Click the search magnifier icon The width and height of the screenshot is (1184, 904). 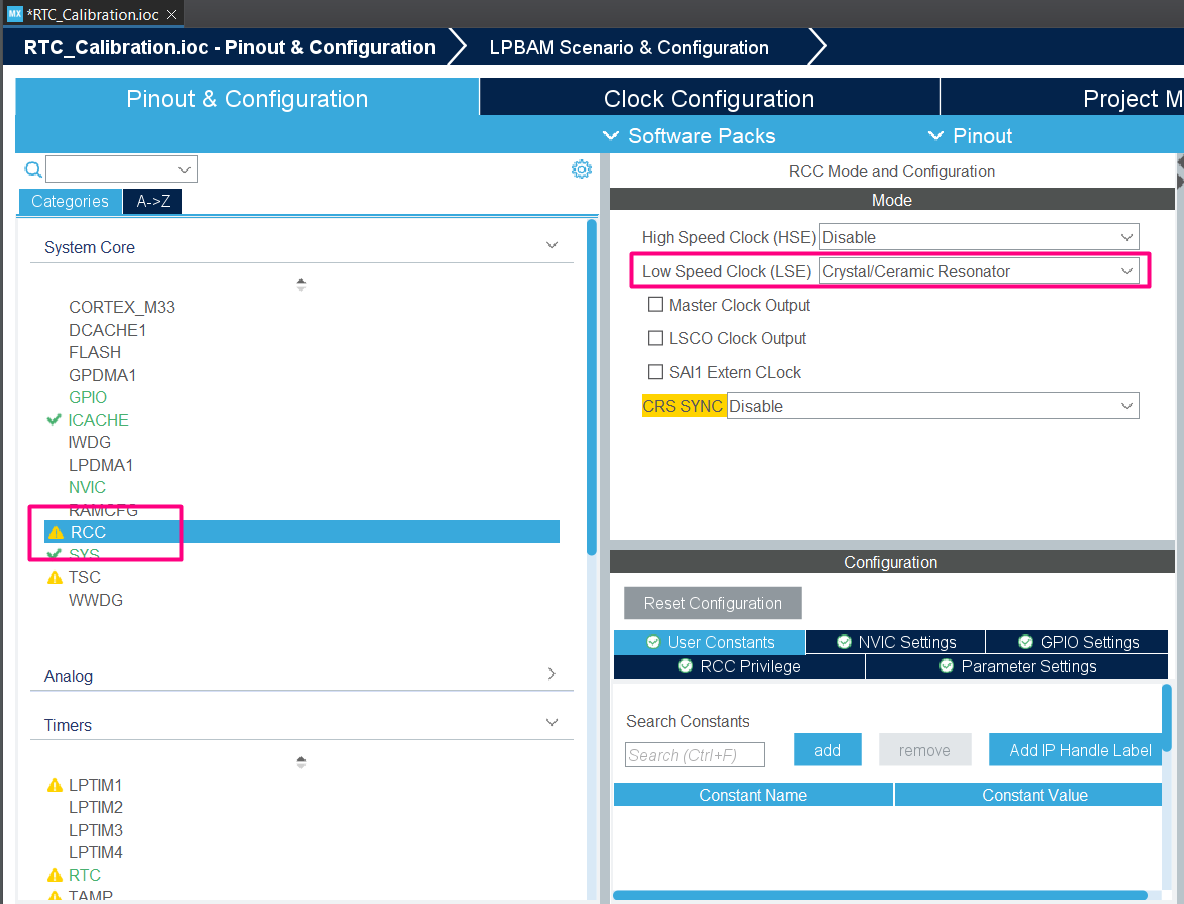coord(32,168)
